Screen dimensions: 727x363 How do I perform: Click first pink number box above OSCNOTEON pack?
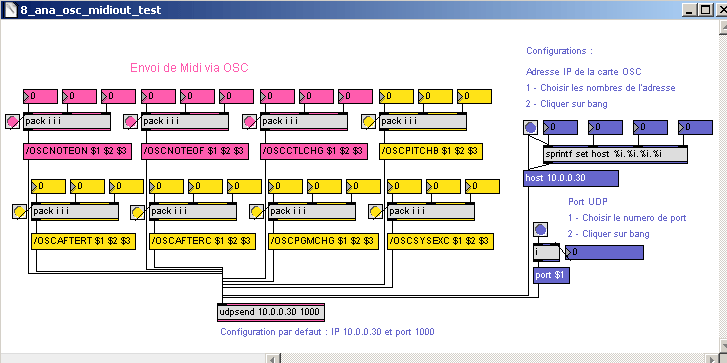[x=40, y=96]
